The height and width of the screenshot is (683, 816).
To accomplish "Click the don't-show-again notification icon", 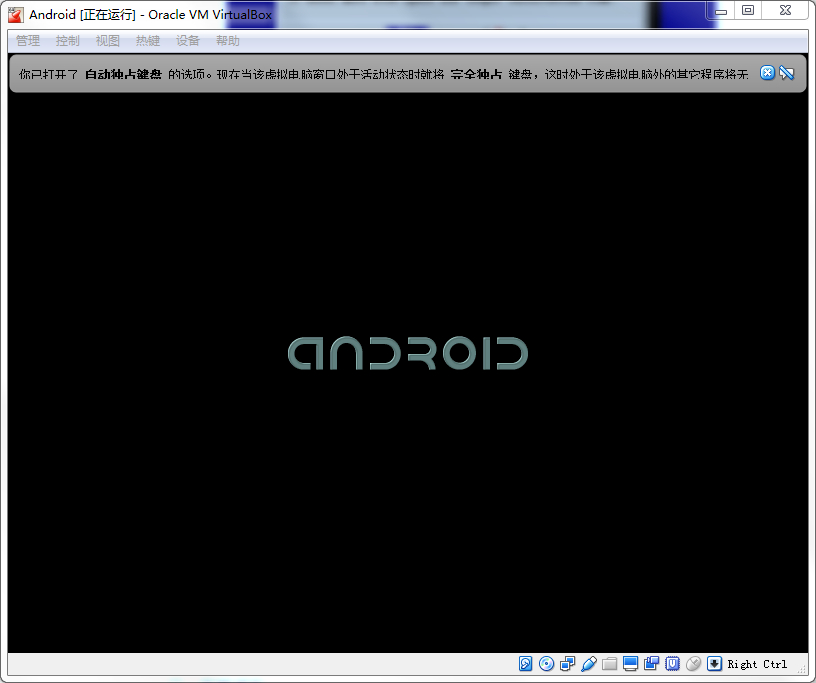I will [x=786, y=73].
